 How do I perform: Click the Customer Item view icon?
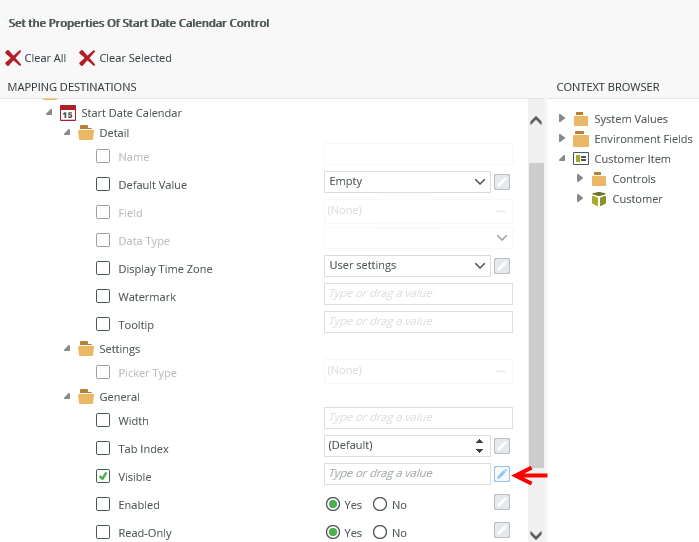point(581,159)
